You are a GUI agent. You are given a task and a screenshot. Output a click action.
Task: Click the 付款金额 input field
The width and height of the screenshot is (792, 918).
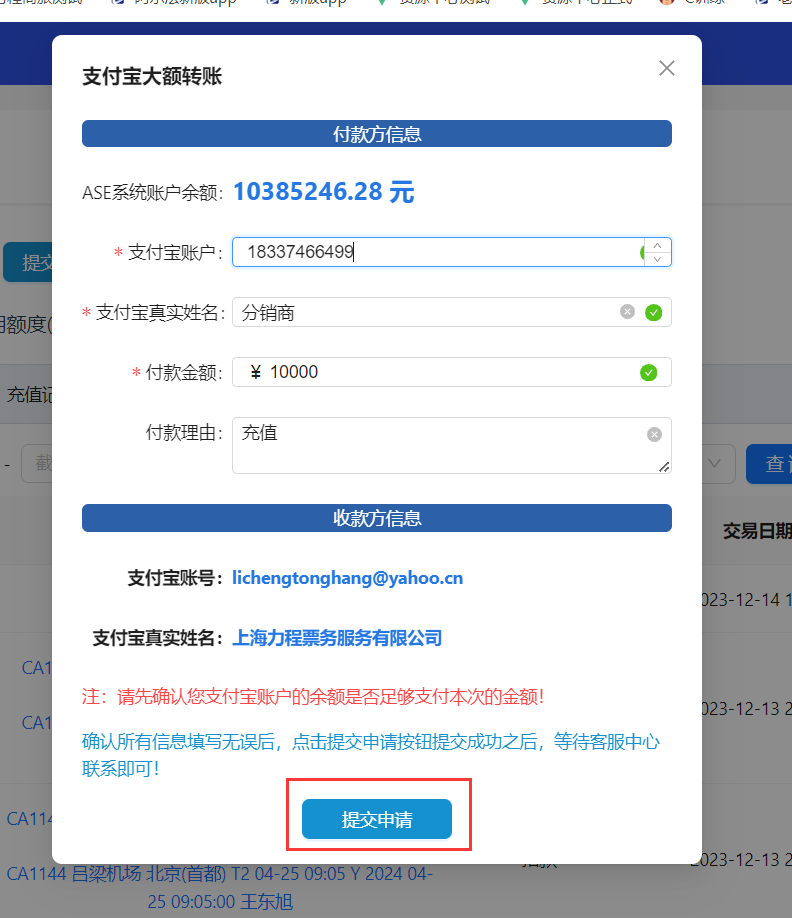(x=452, y=372)
